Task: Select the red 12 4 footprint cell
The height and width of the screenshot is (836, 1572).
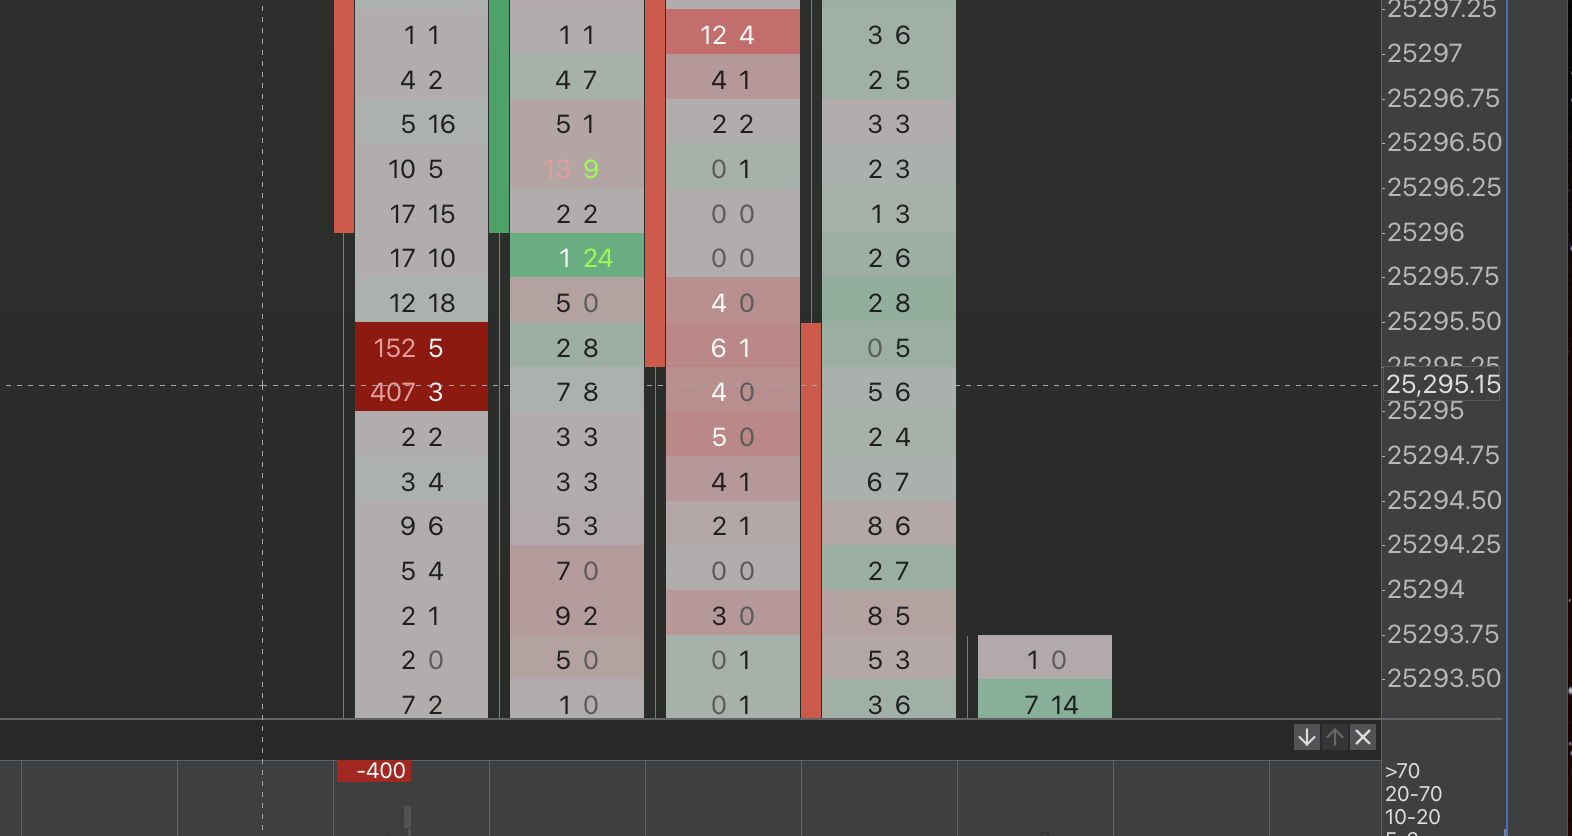Action: click(732, 35)
